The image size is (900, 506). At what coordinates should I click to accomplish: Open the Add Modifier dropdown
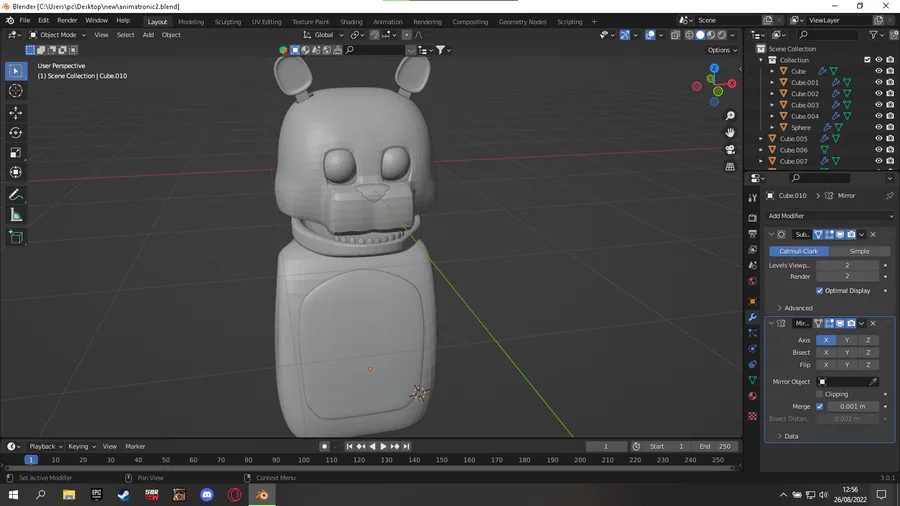point(830,216)
